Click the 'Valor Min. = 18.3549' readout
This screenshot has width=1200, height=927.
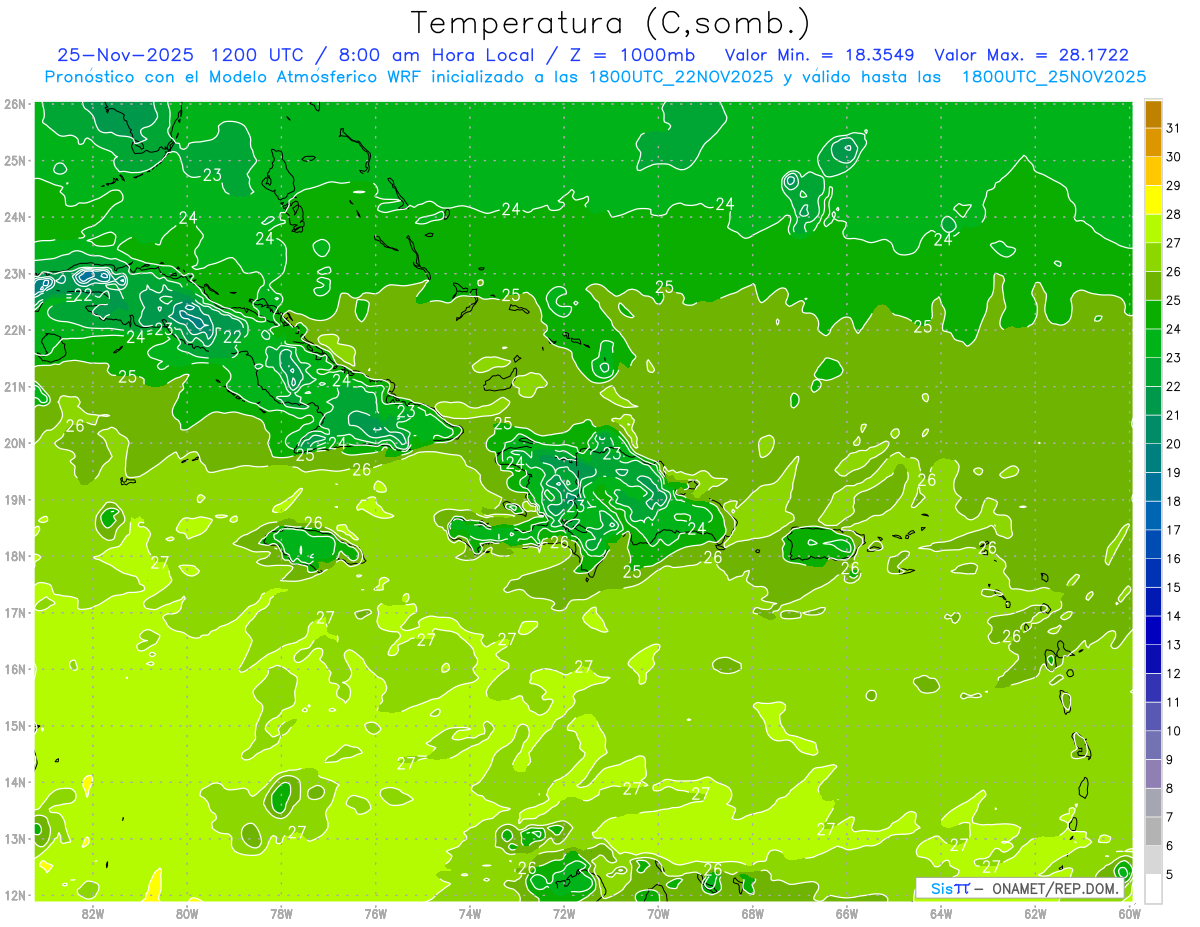click(x=820, y=55)
